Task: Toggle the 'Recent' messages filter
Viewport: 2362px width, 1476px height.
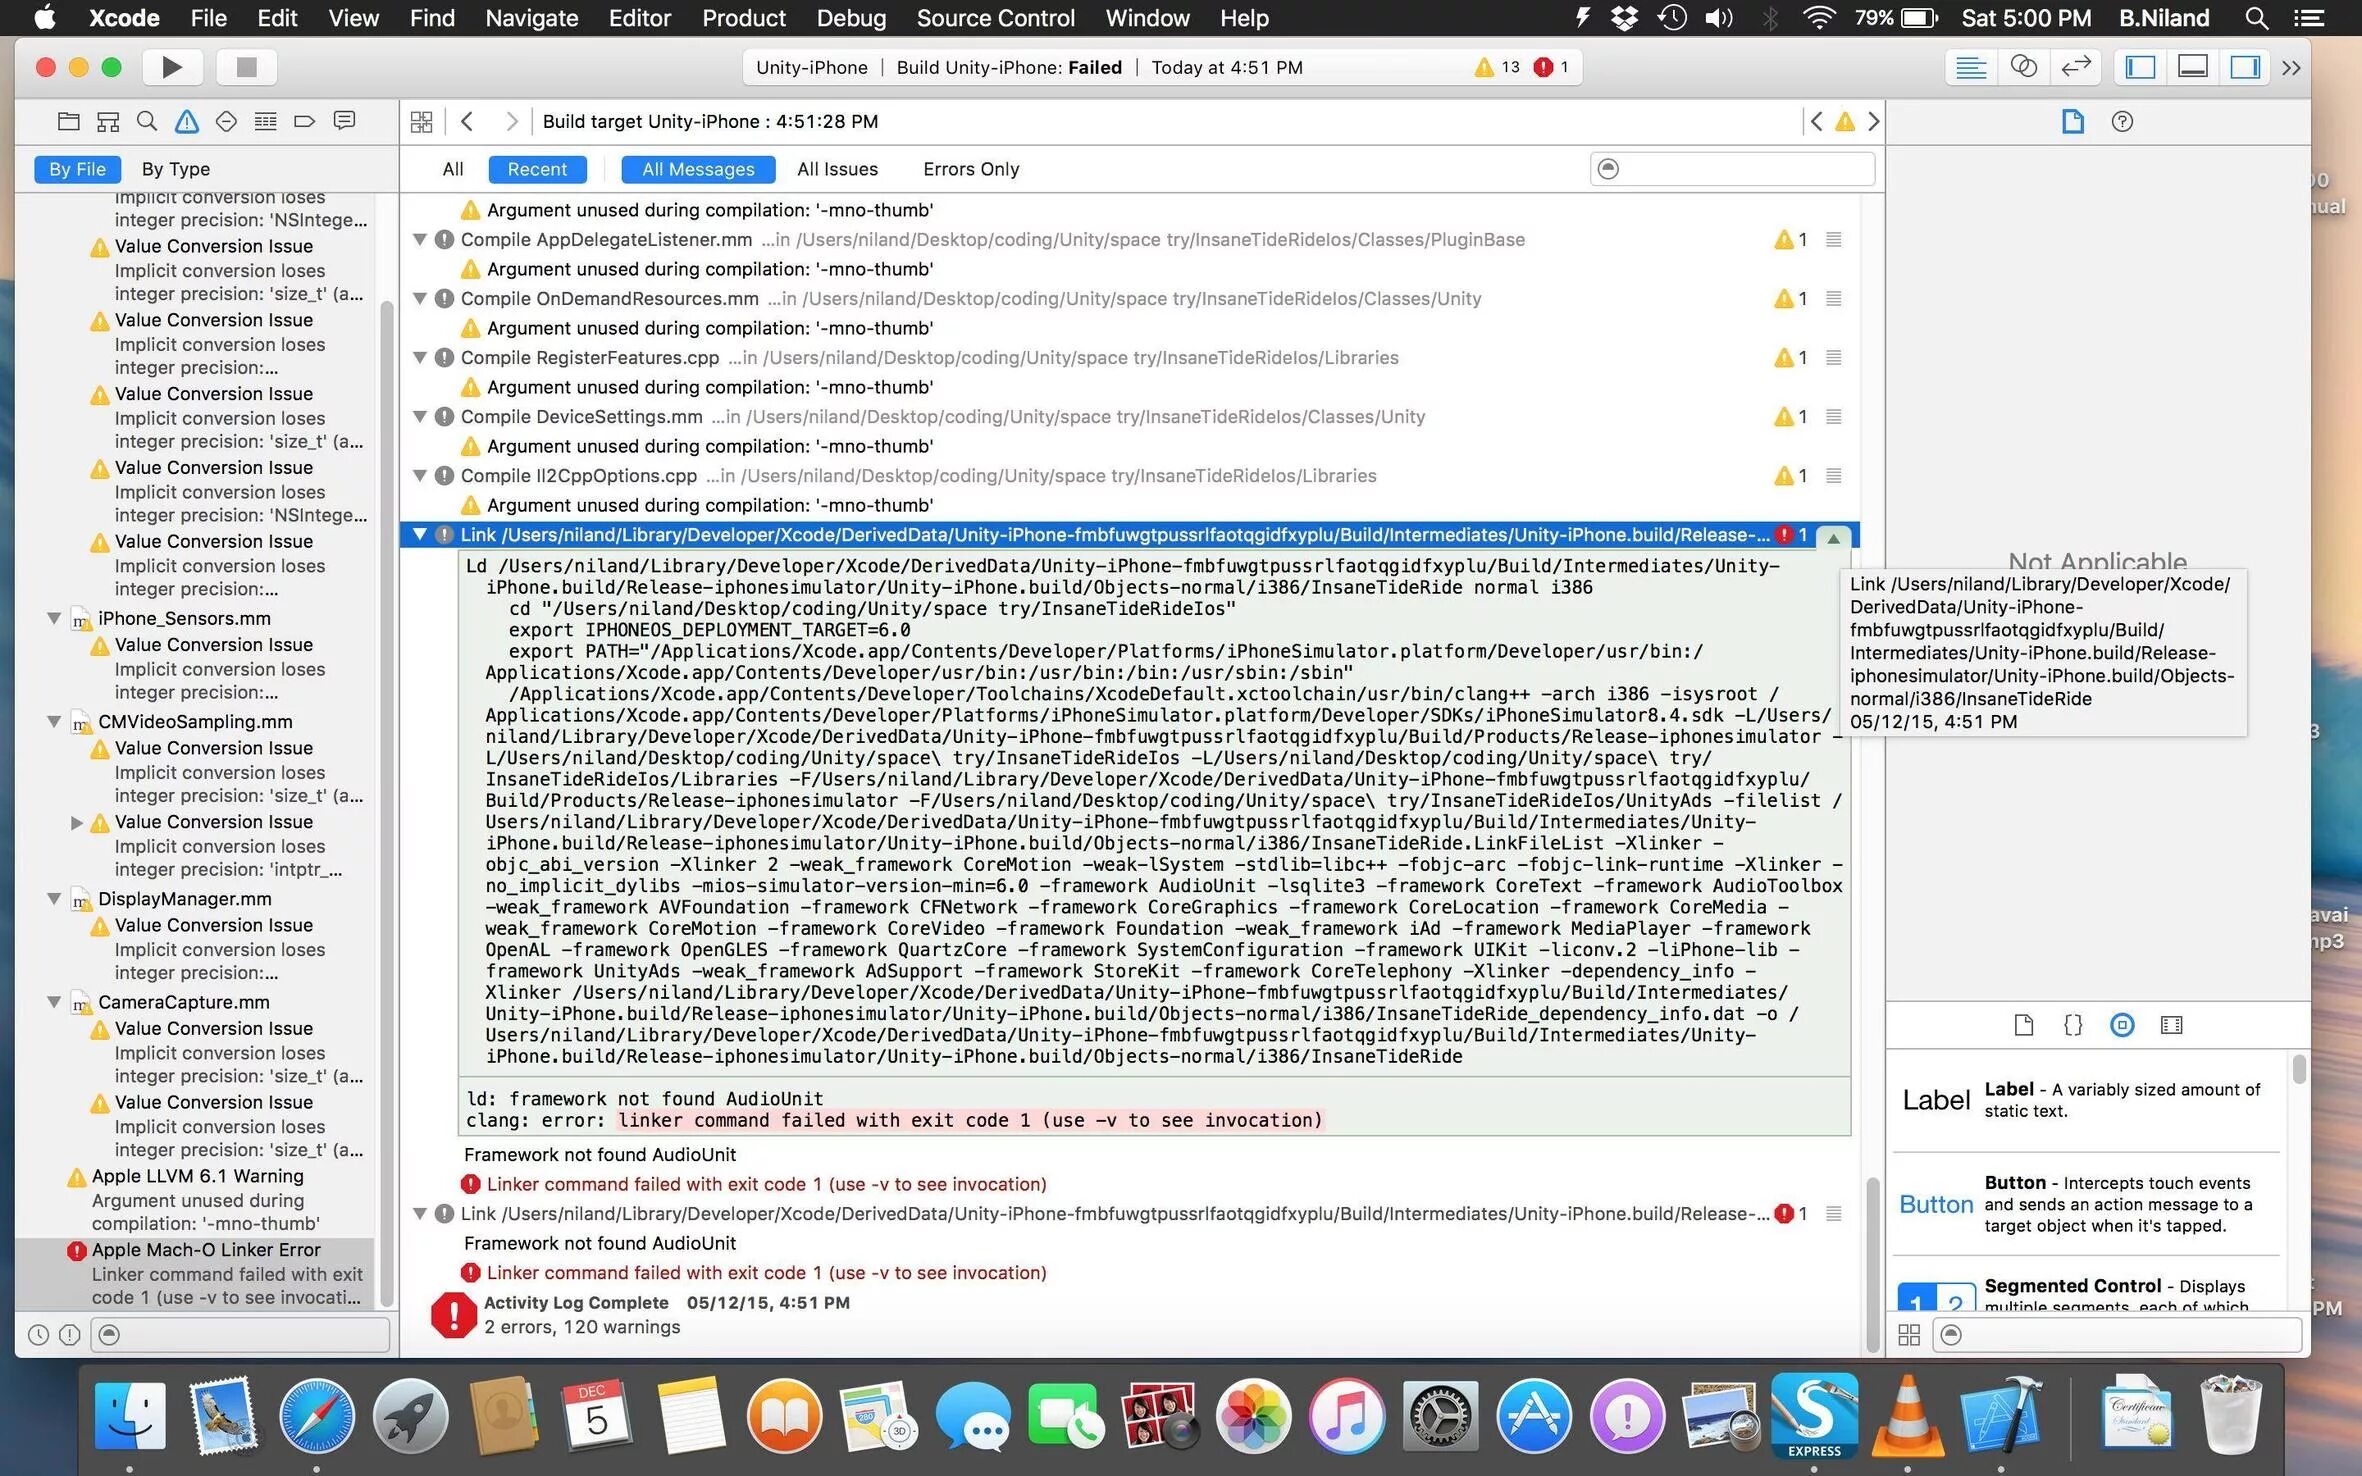Action: point(537,168)
